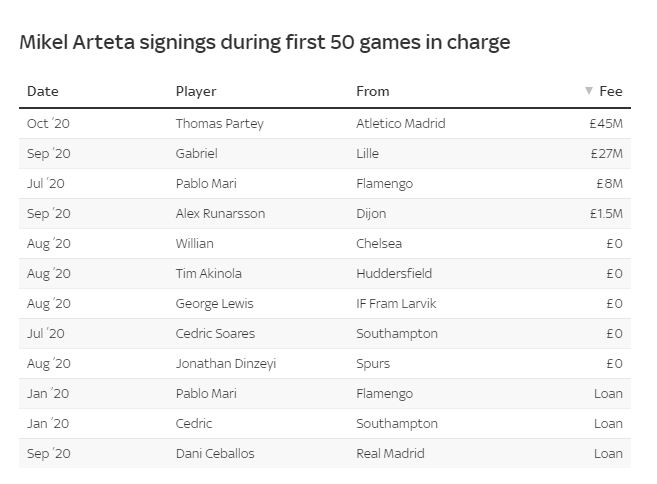Click Dani Ceballos player cell
657x484 pixels.
click(x=215, y=454)
